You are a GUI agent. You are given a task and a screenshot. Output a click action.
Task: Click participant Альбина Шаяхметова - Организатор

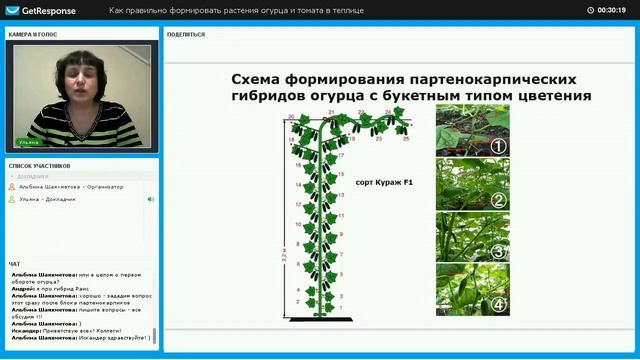[71, 187]
